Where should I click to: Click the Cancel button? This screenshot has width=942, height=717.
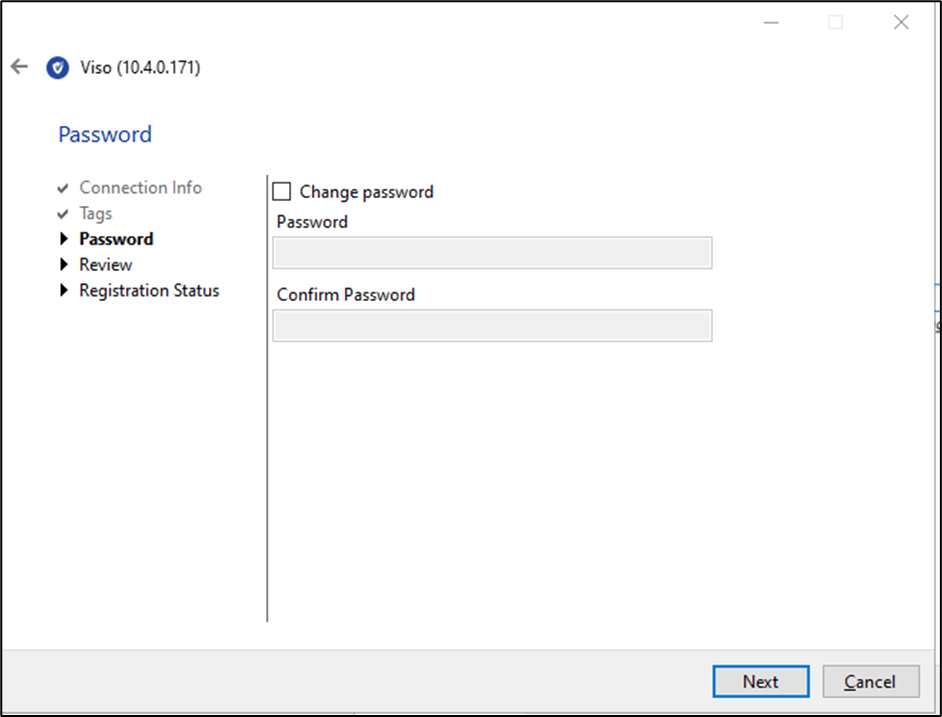pyautogui.click(x=870, y=681)
